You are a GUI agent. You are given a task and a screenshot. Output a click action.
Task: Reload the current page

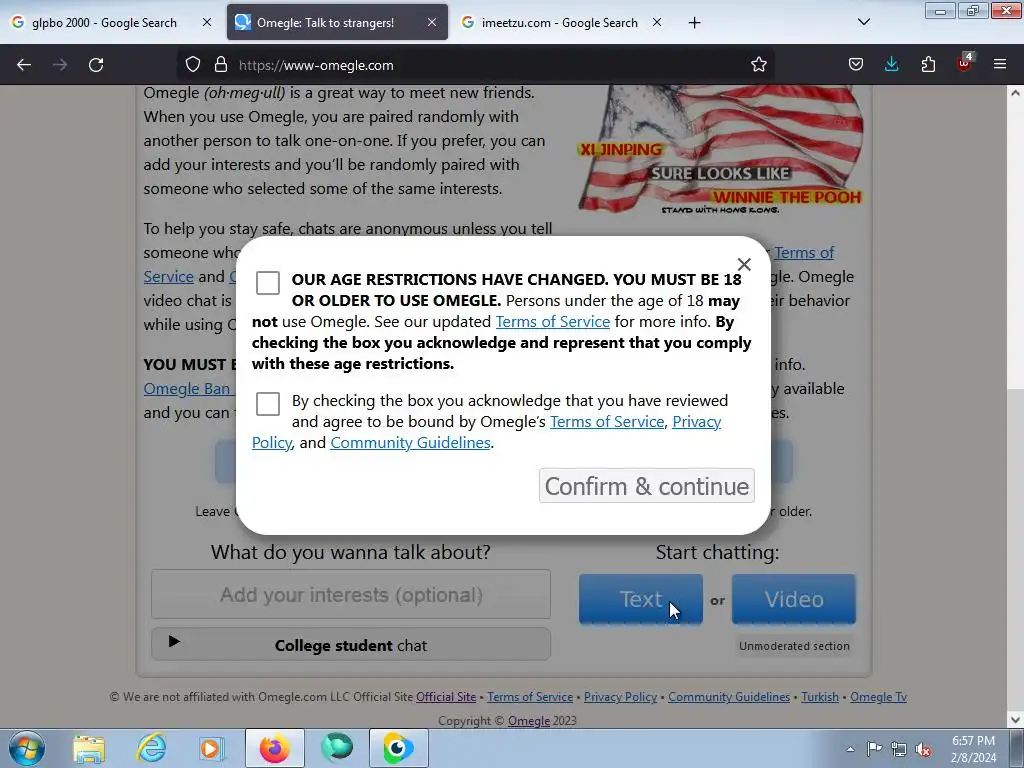96,65
